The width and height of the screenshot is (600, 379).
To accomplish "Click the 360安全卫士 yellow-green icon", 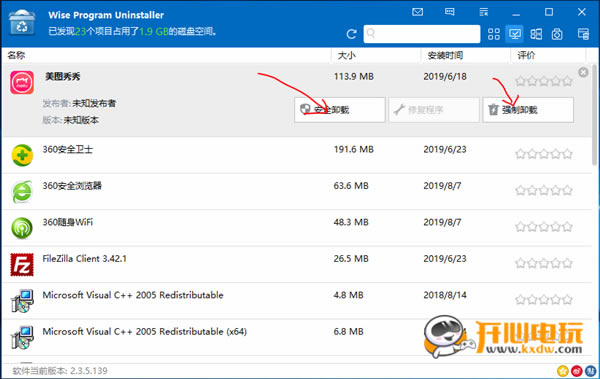I will click(22, 155).
